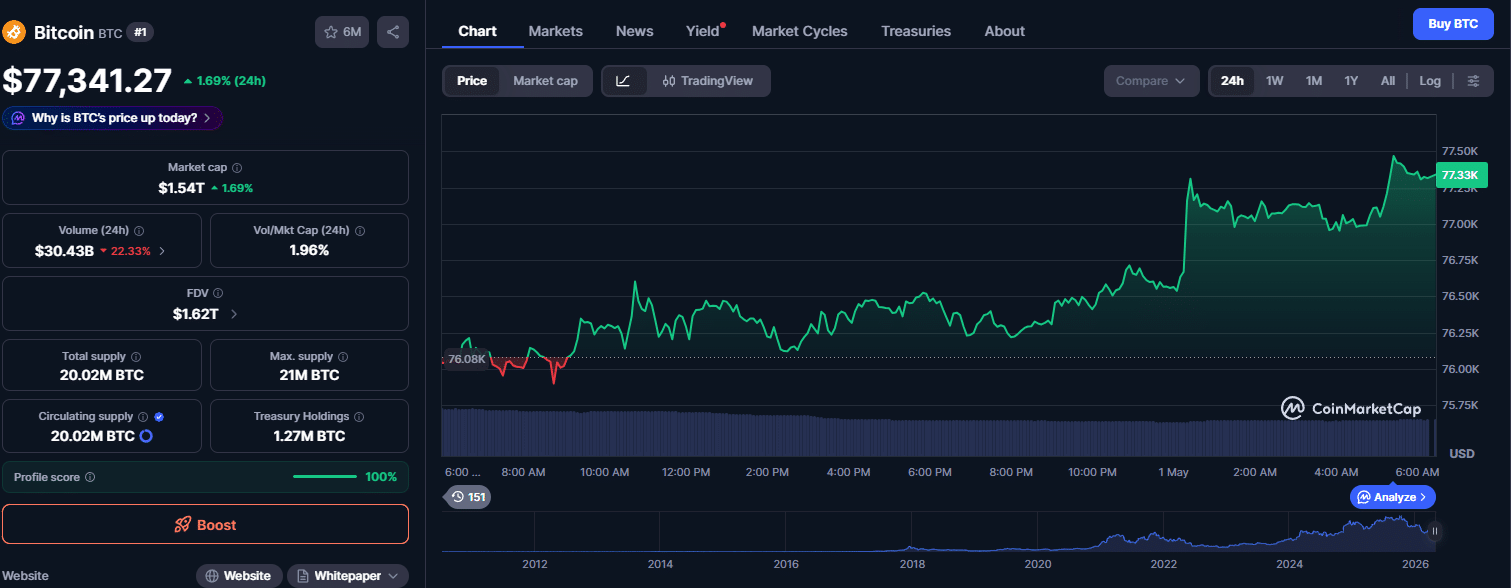Viewport: 1511px width, 588px height.
Task: Click the Buy BTC button
Action: (1453, 23)
